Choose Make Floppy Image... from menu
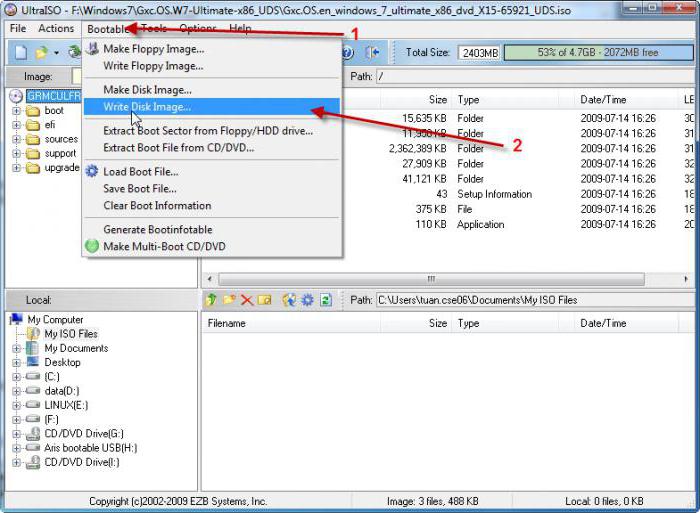Image resolution: width=700 pixels, height=513 pixels. pyautogui.click(x=212, y=49)
